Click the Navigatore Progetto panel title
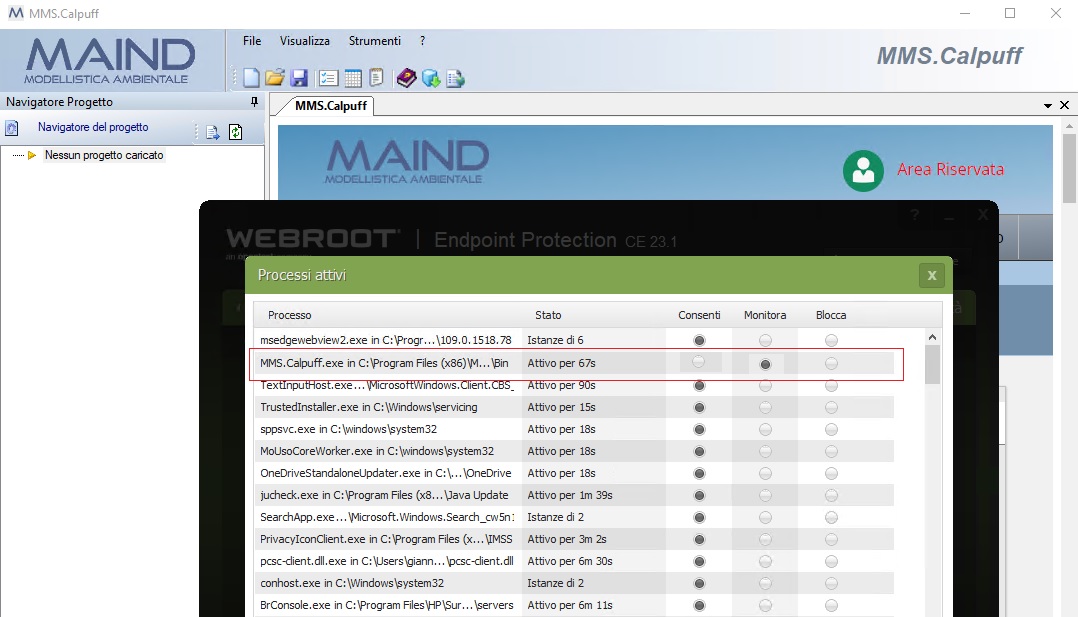Viewport: 1078px width, 617px height. pos(59,102)
